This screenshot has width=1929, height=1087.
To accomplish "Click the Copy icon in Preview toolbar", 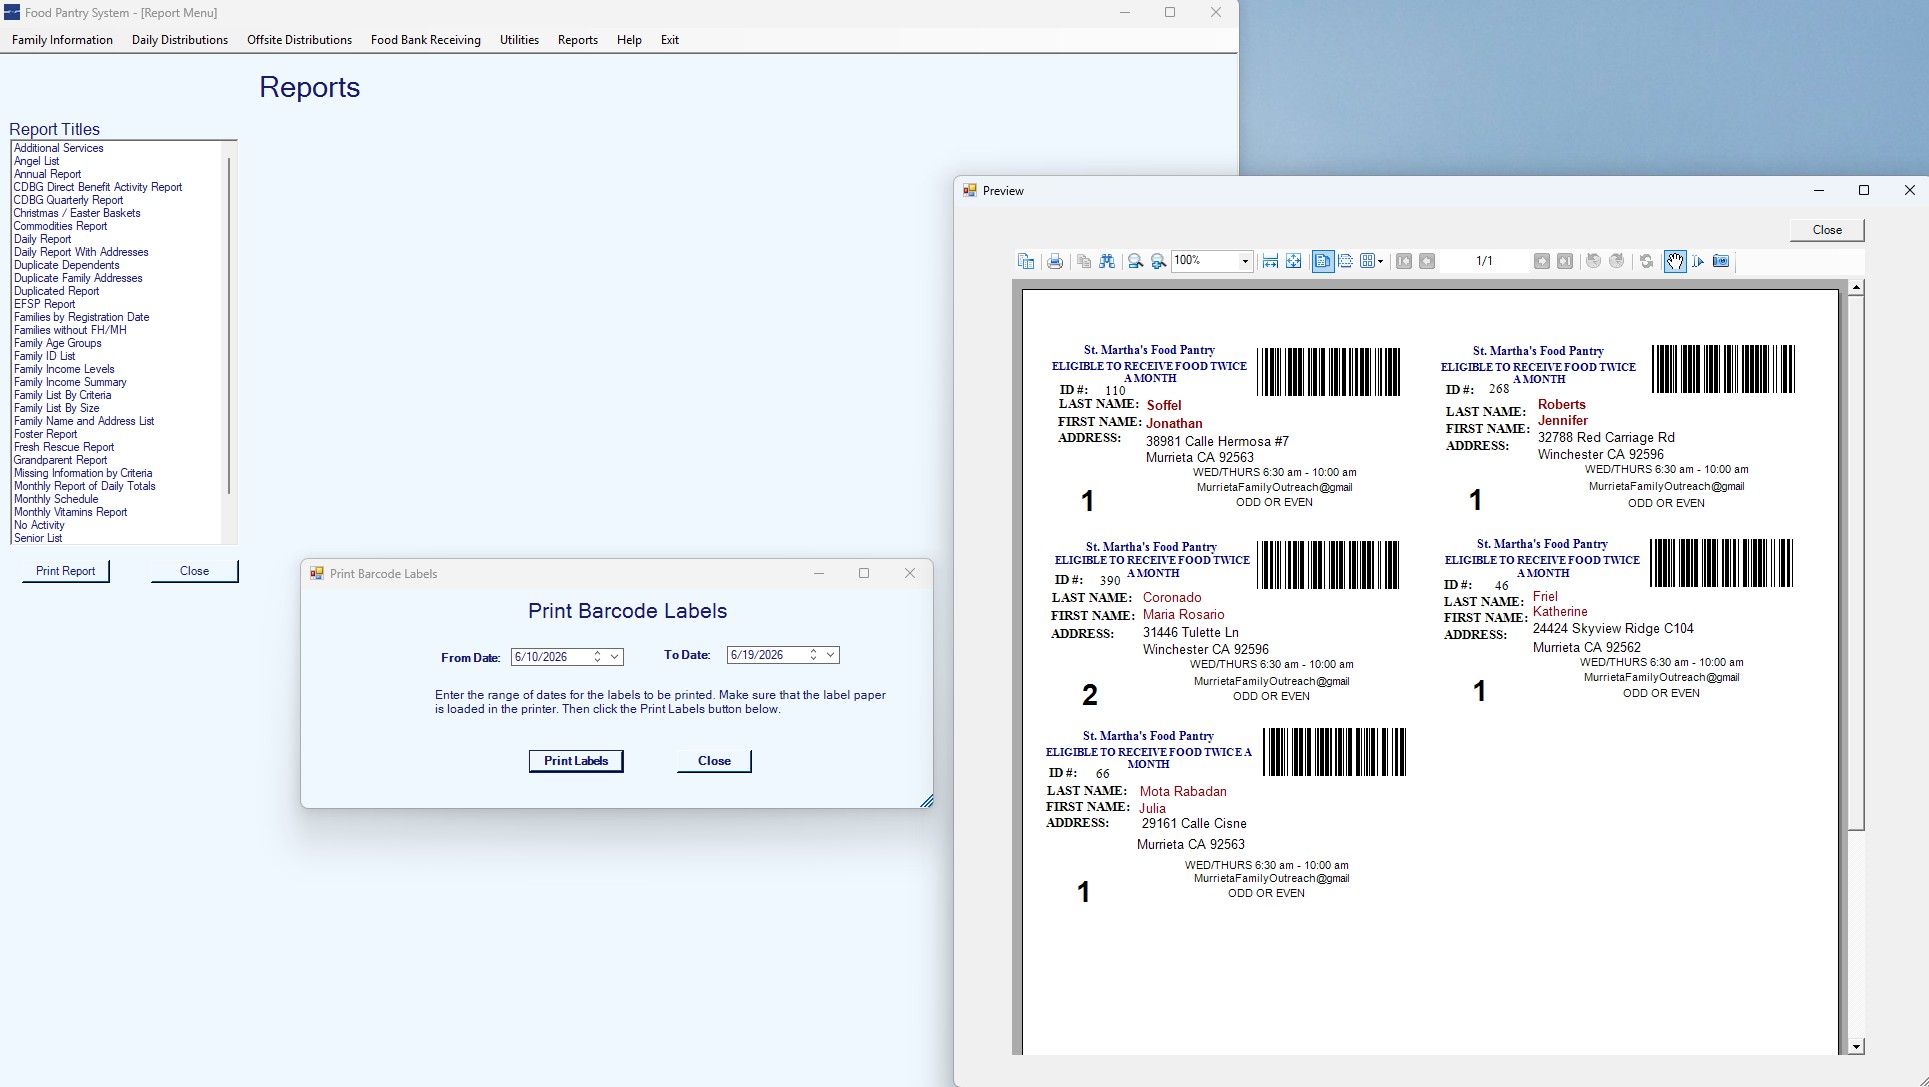I will pyautogui.click(x=1084, y=261).
